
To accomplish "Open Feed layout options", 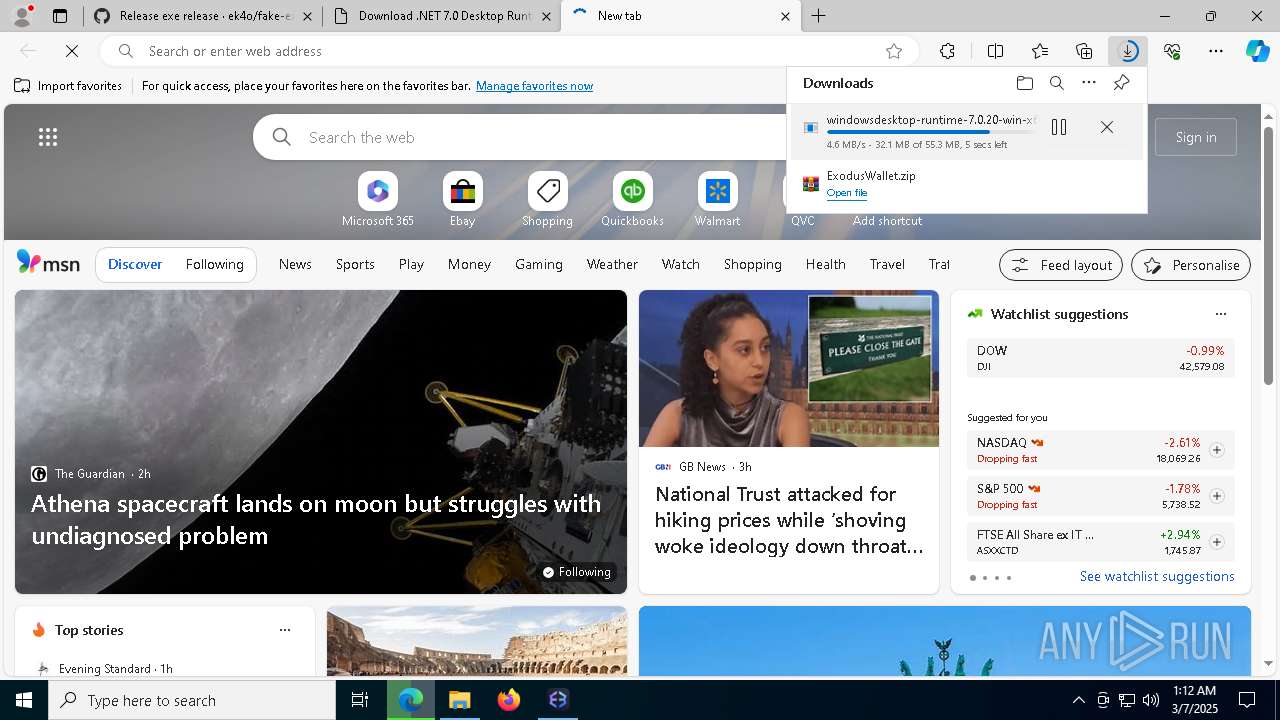I will (1061, 265).
